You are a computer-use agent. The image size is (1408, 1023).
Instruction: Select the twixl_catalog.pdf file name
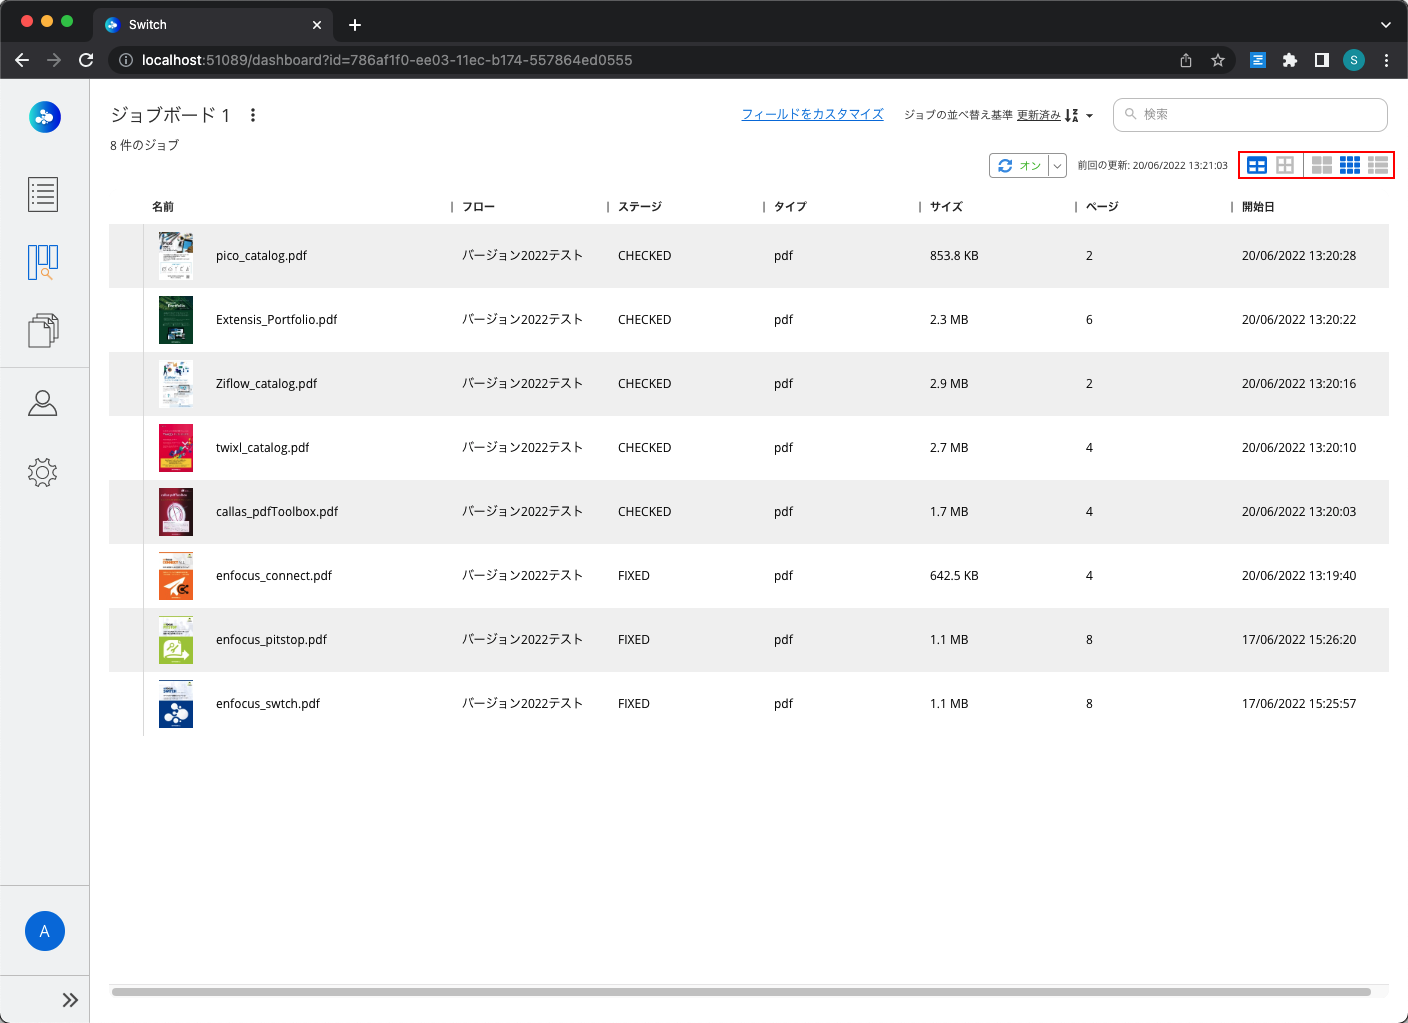click(x=262, y=448)
